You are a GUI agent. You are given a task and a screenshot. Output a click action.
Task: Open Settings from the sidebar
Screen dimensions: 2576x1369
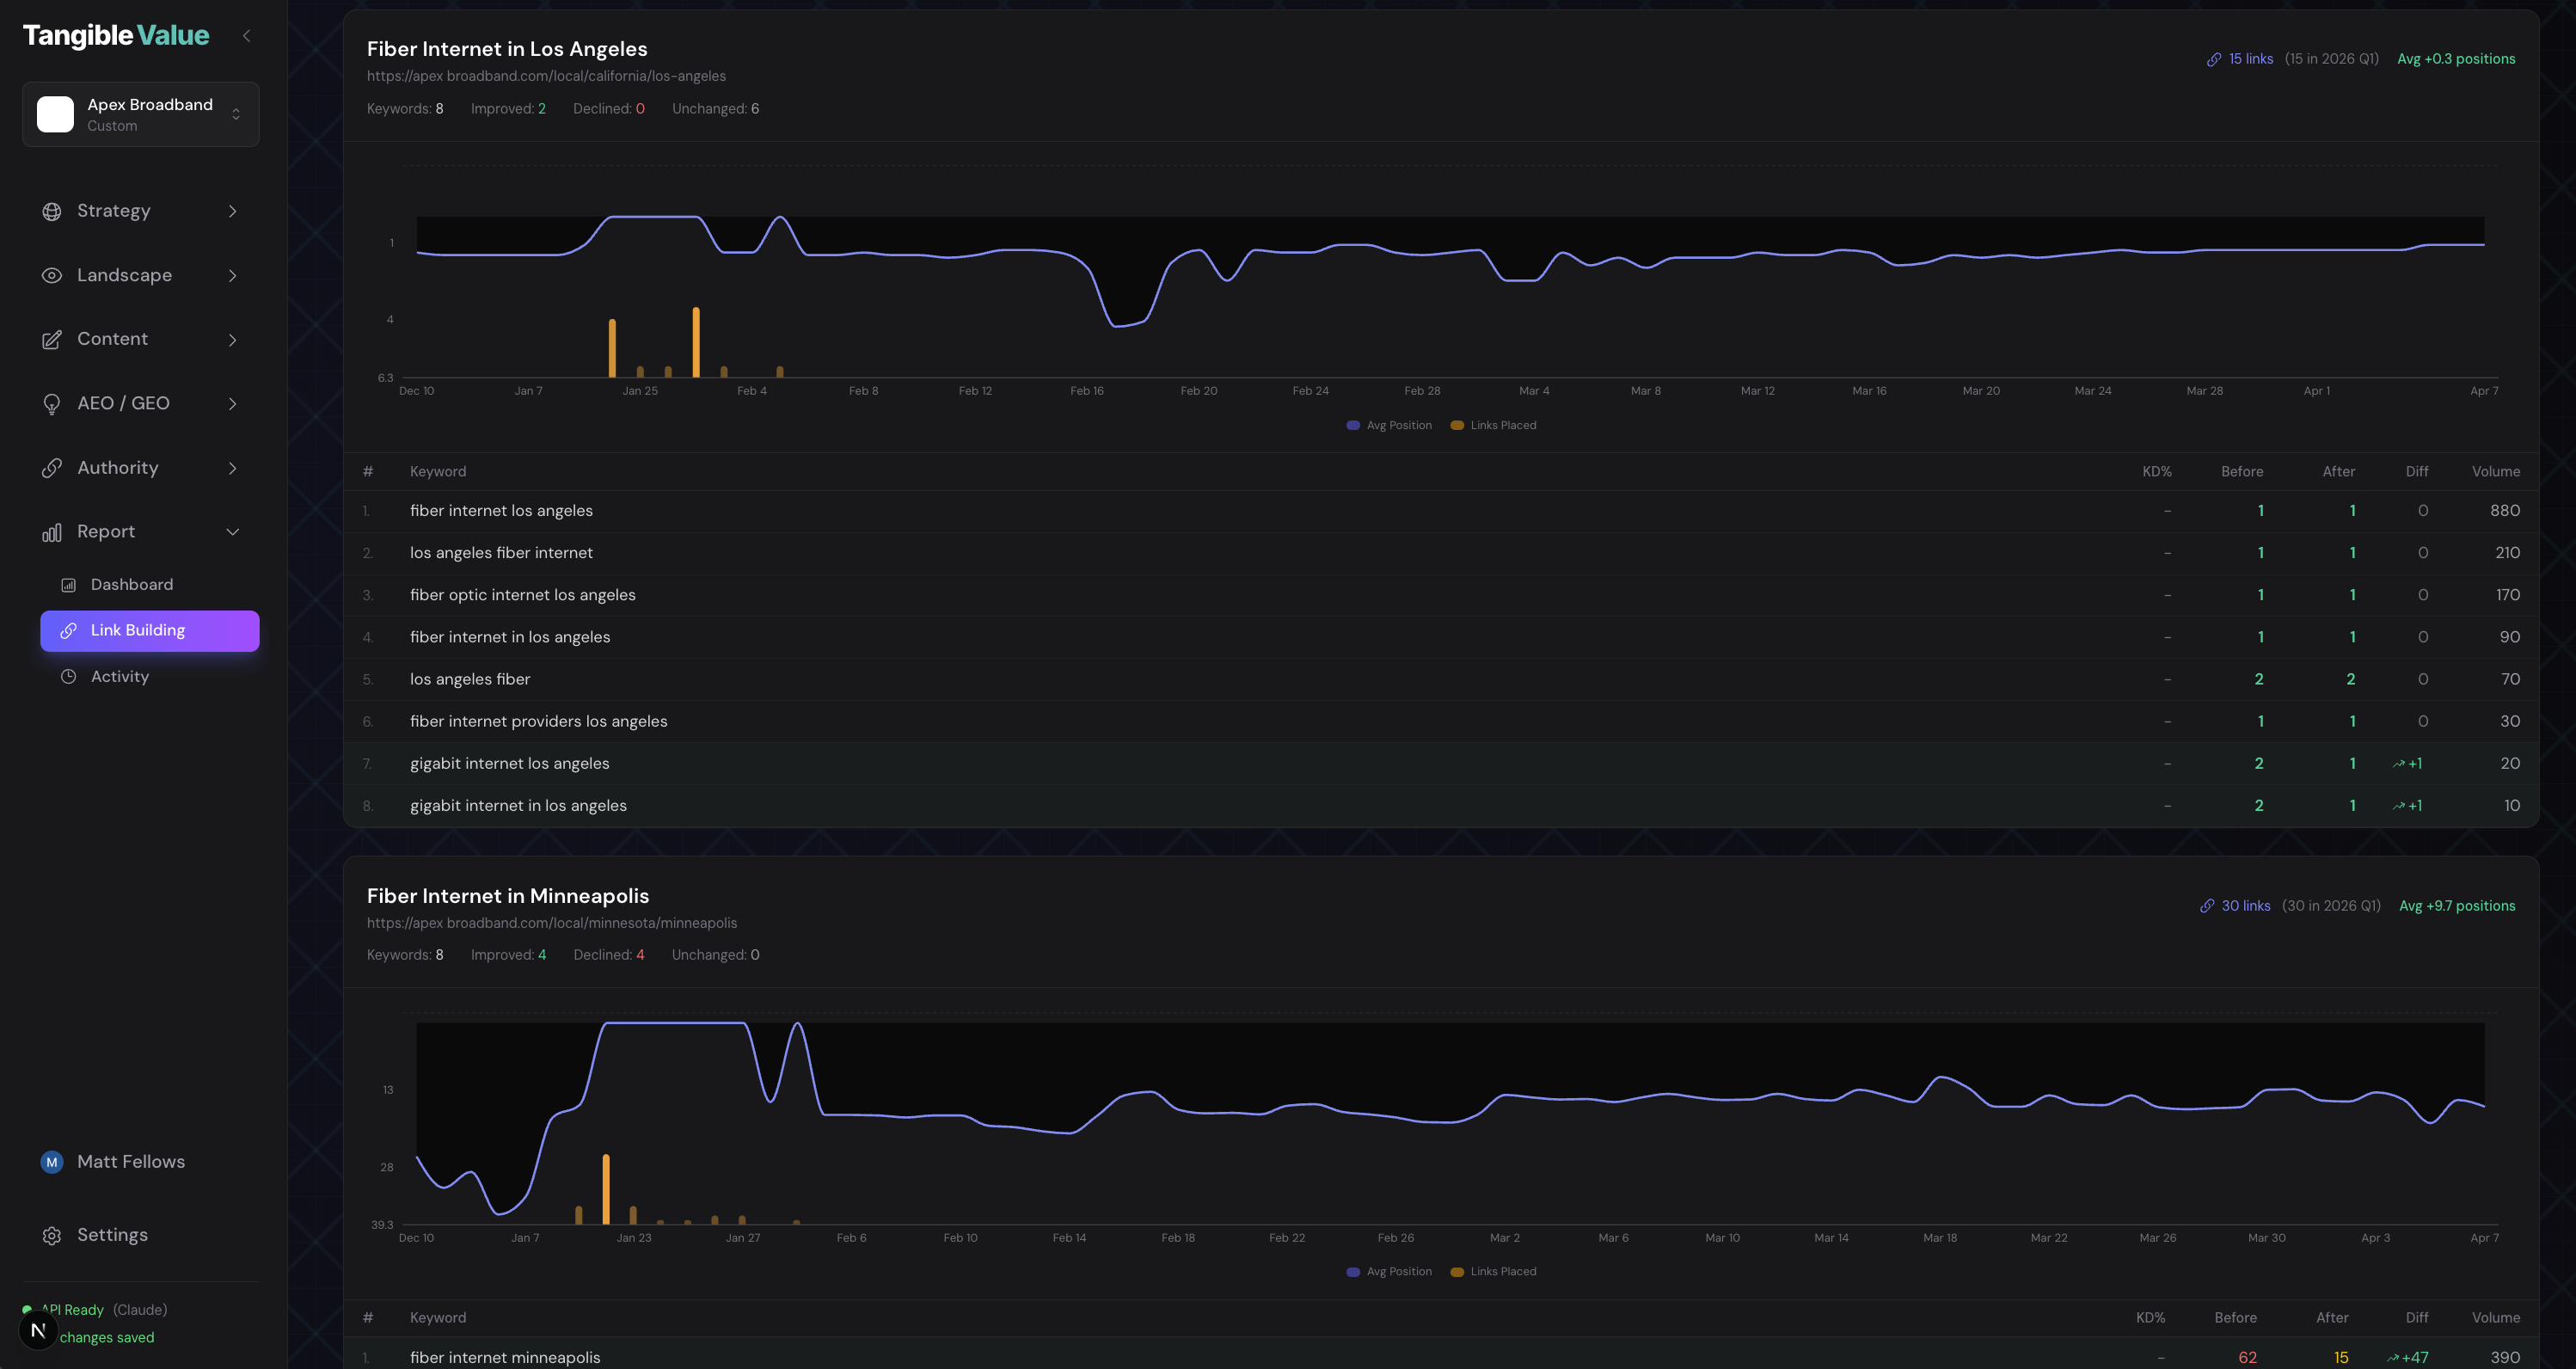(x=112, y=1235)
